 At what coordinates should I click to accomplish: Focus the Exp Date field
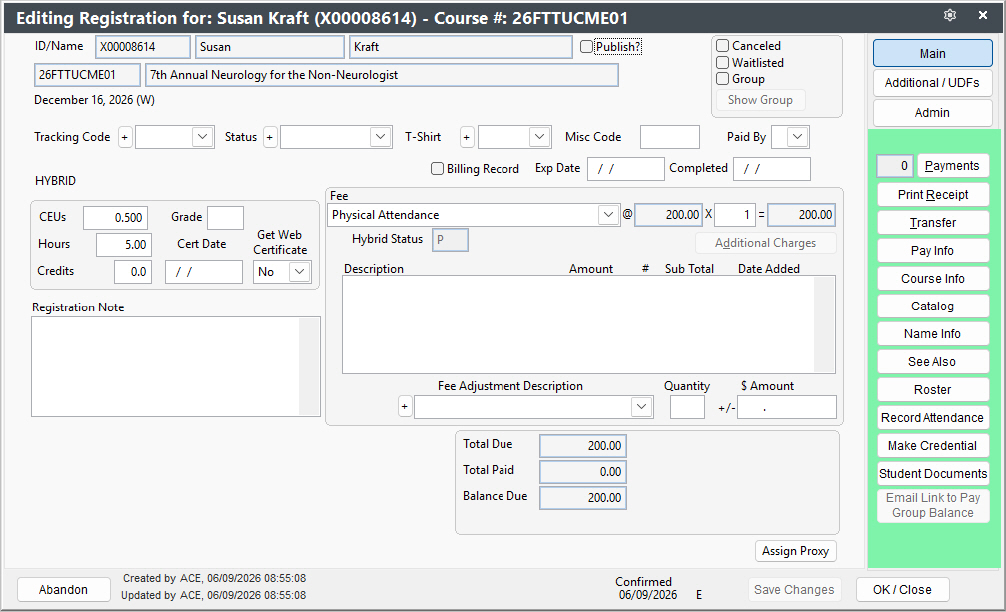click(626, 169)
